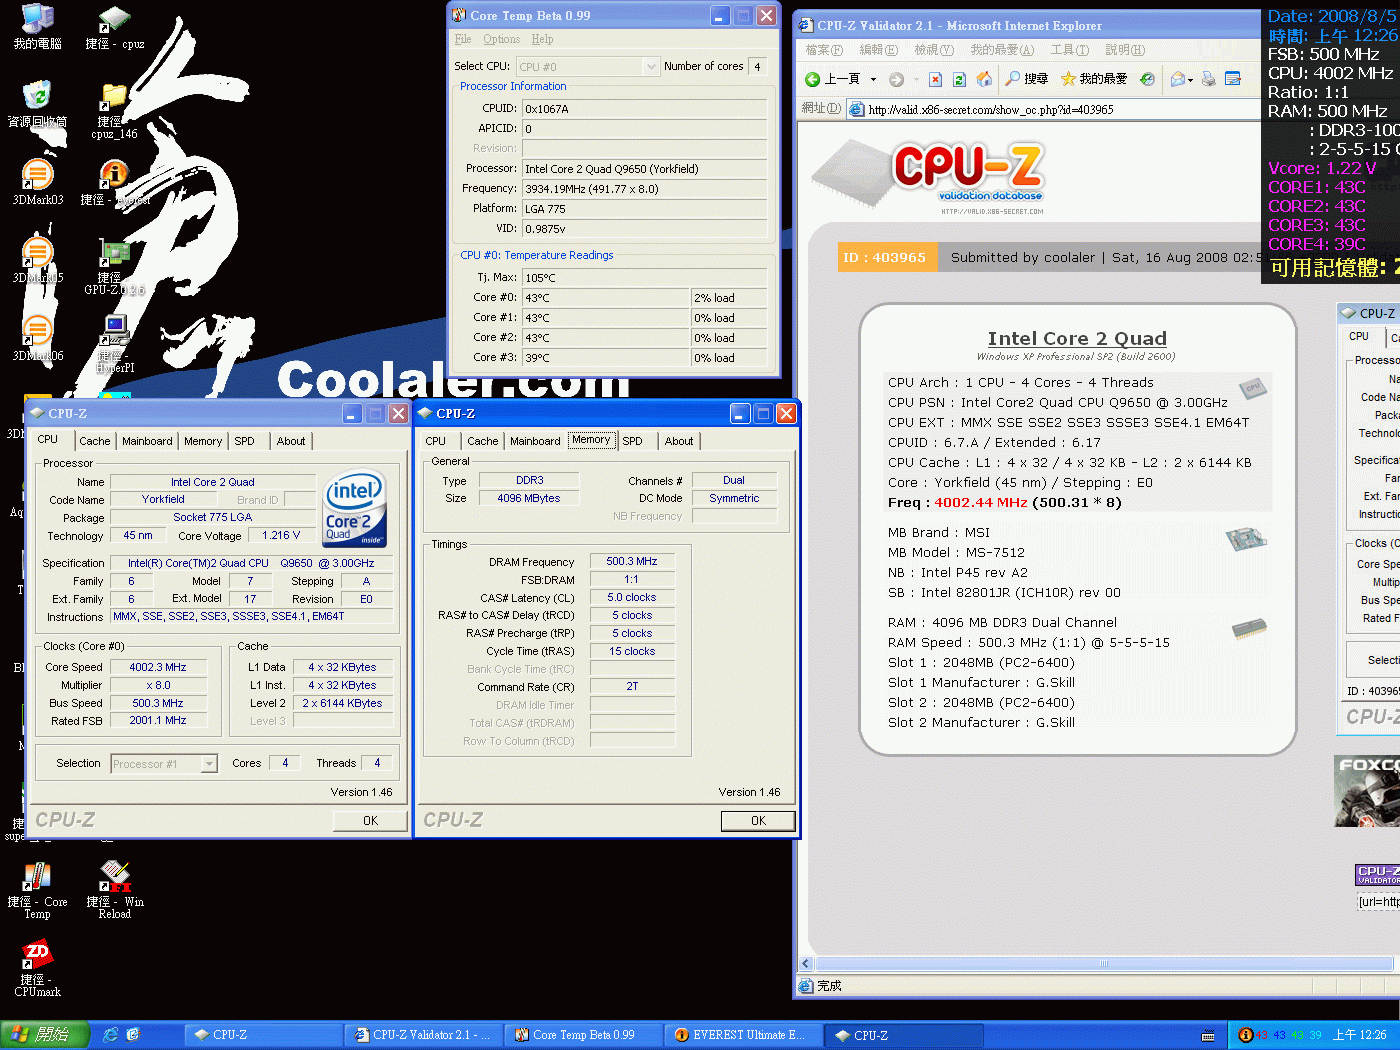Switch to Mainboard tab in left CPU-Z window
The image size is (1400, 1050).
pos(147,441)
